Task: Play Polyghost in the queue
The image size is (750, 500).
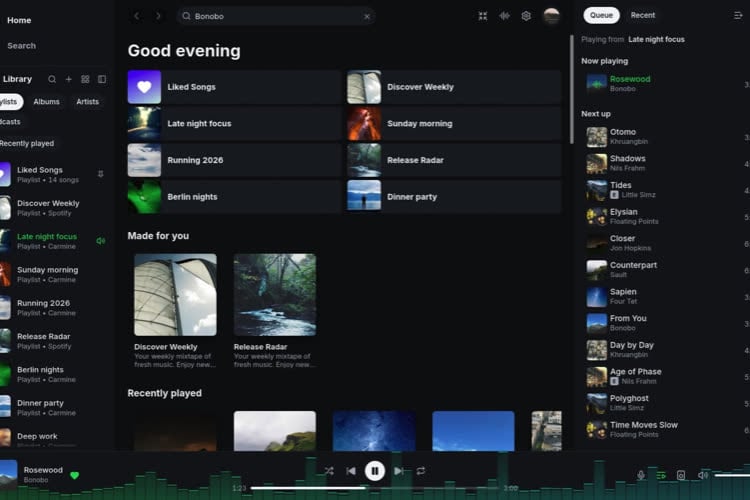Action: [x=666, y=403]
